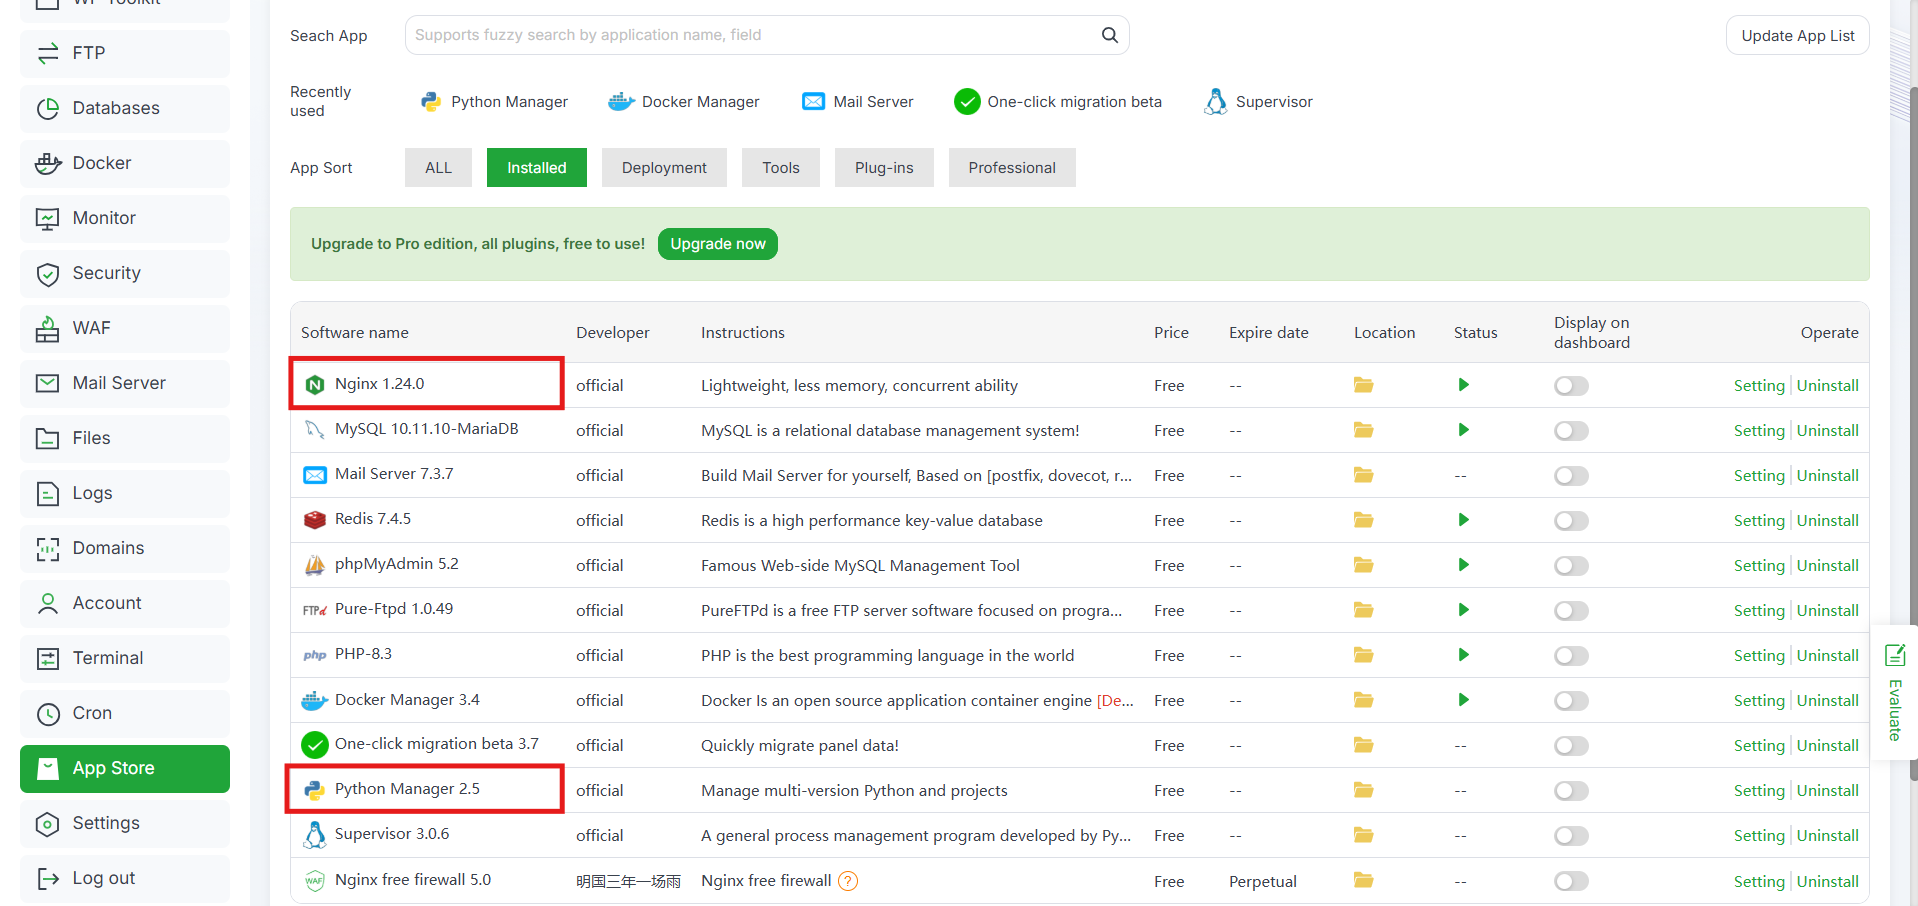Toggle Nginx display on dashboard
This screenshot has width=1918, height=906.
1571,386
